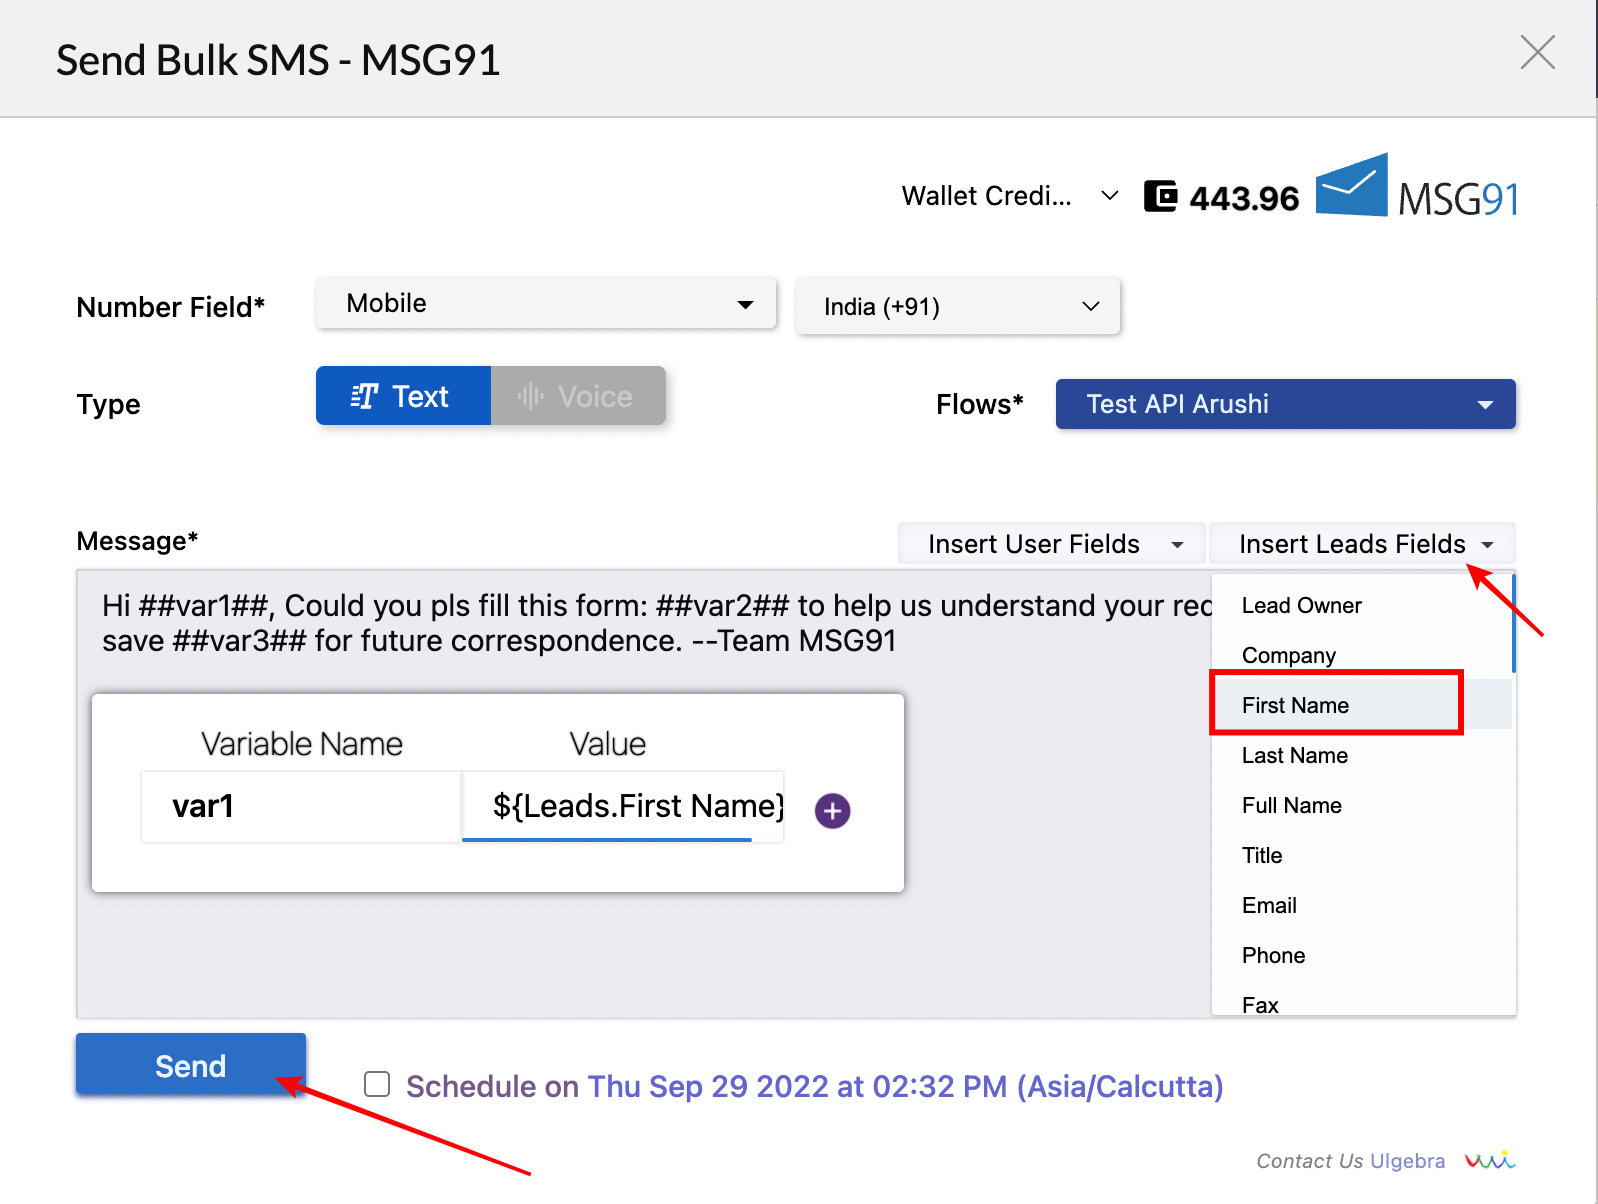Screen dimensions: 1598x1204
Task: Enable the Schedule on checkbox
Action: coord(377,1084)
